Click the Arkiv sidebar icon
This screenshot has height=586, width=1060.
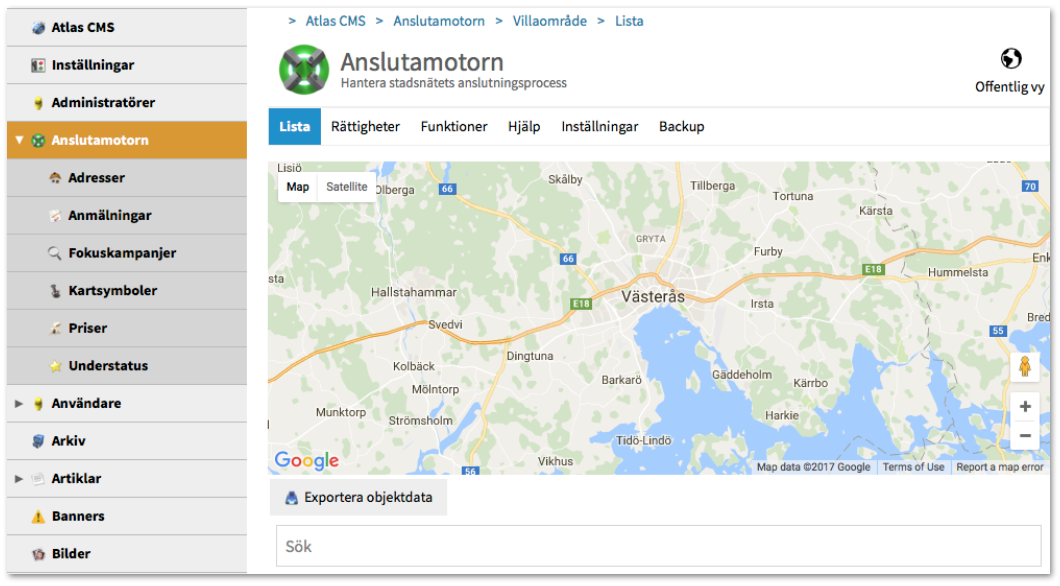click(x=39, y=441)
